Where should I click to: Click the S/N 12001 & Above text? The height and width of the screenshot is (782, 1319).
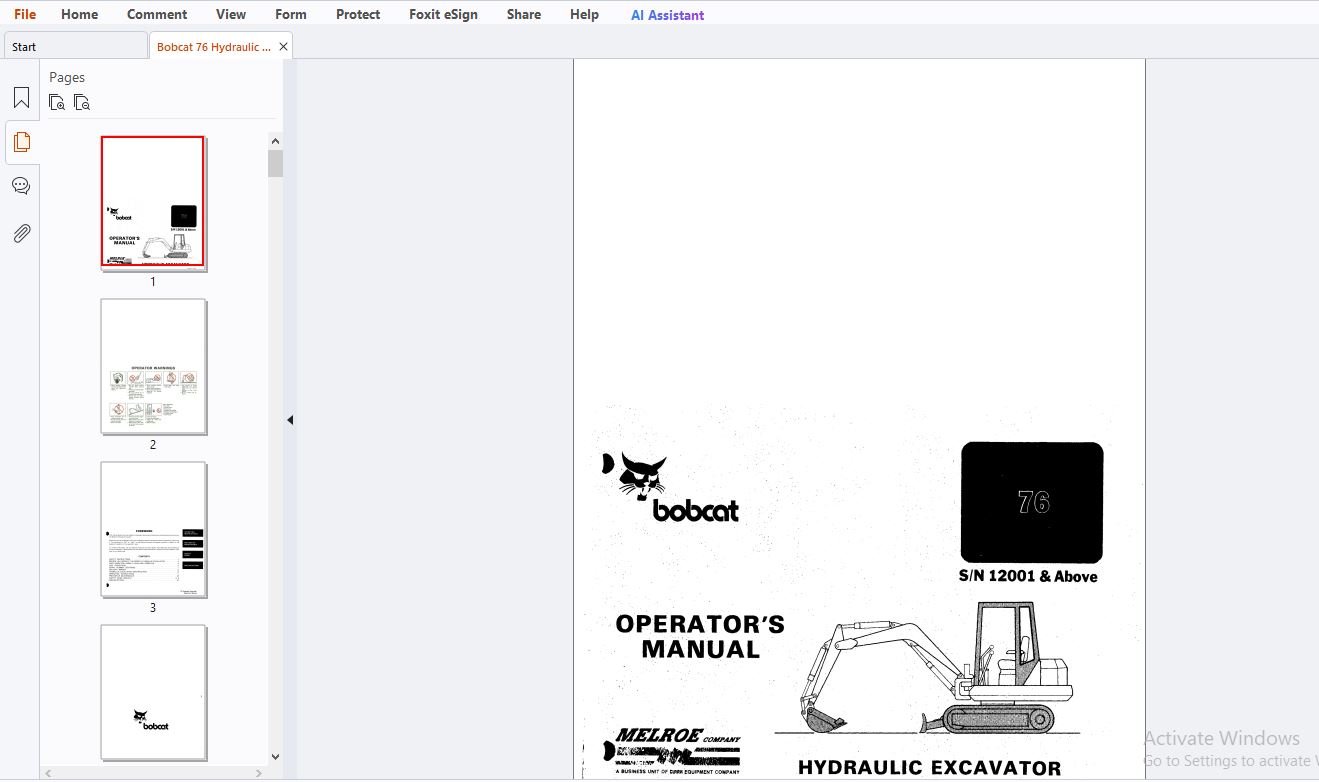point(1028,576)
